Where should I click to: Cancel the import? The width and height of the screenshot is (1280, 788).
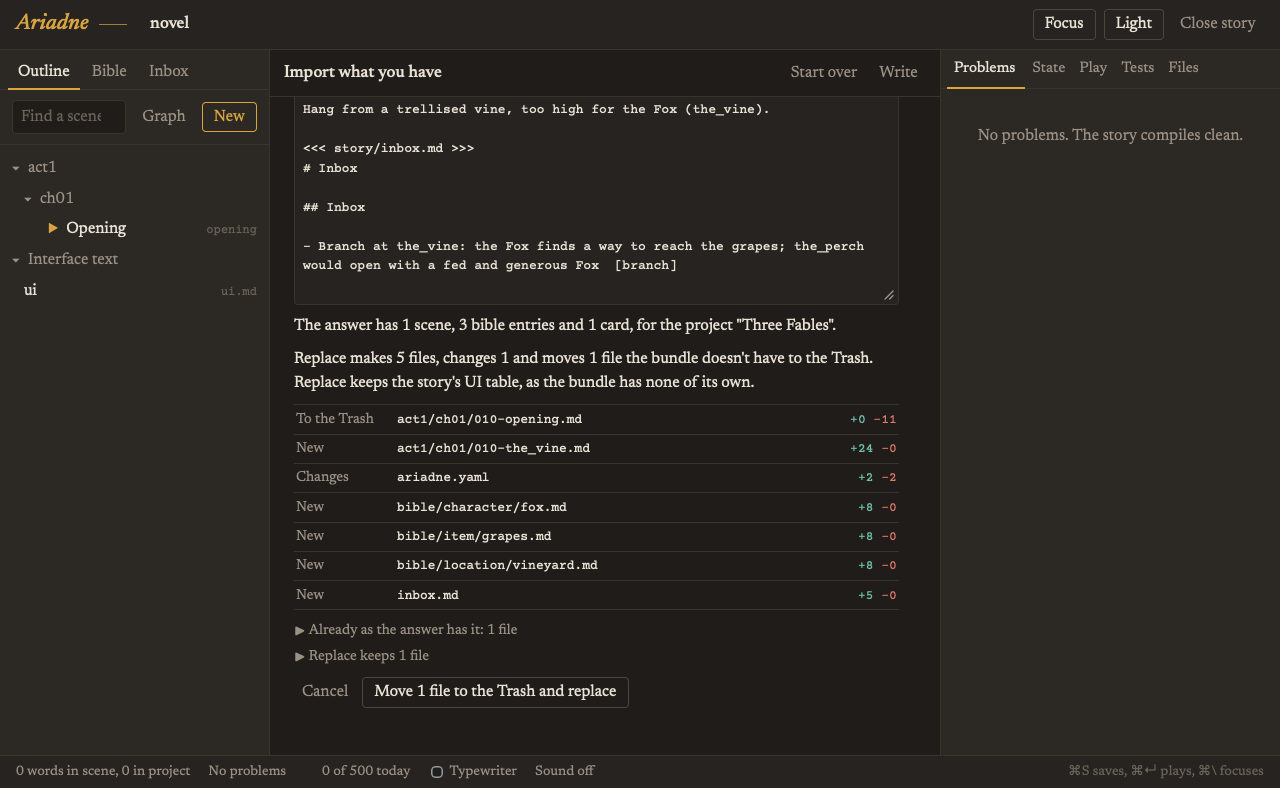click(325, 691)
